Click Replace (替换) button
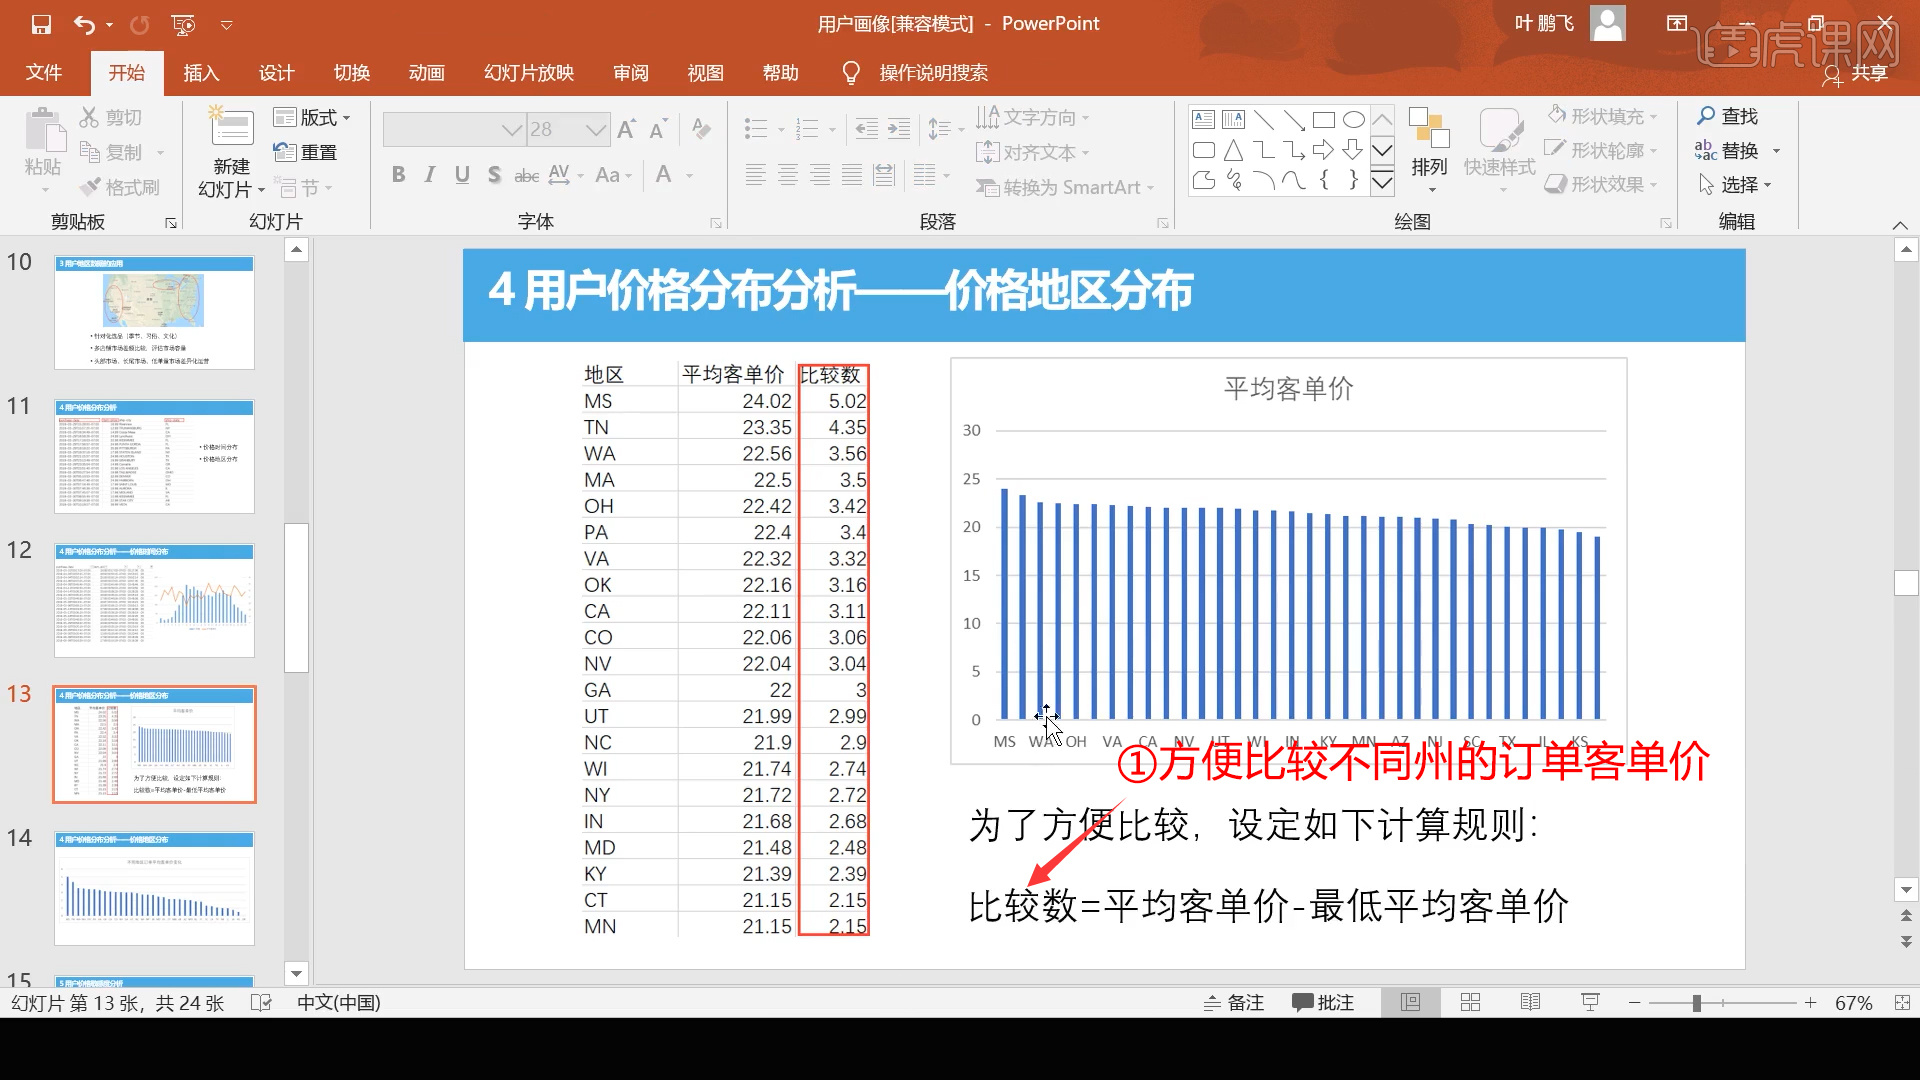 pos(1736,151)
